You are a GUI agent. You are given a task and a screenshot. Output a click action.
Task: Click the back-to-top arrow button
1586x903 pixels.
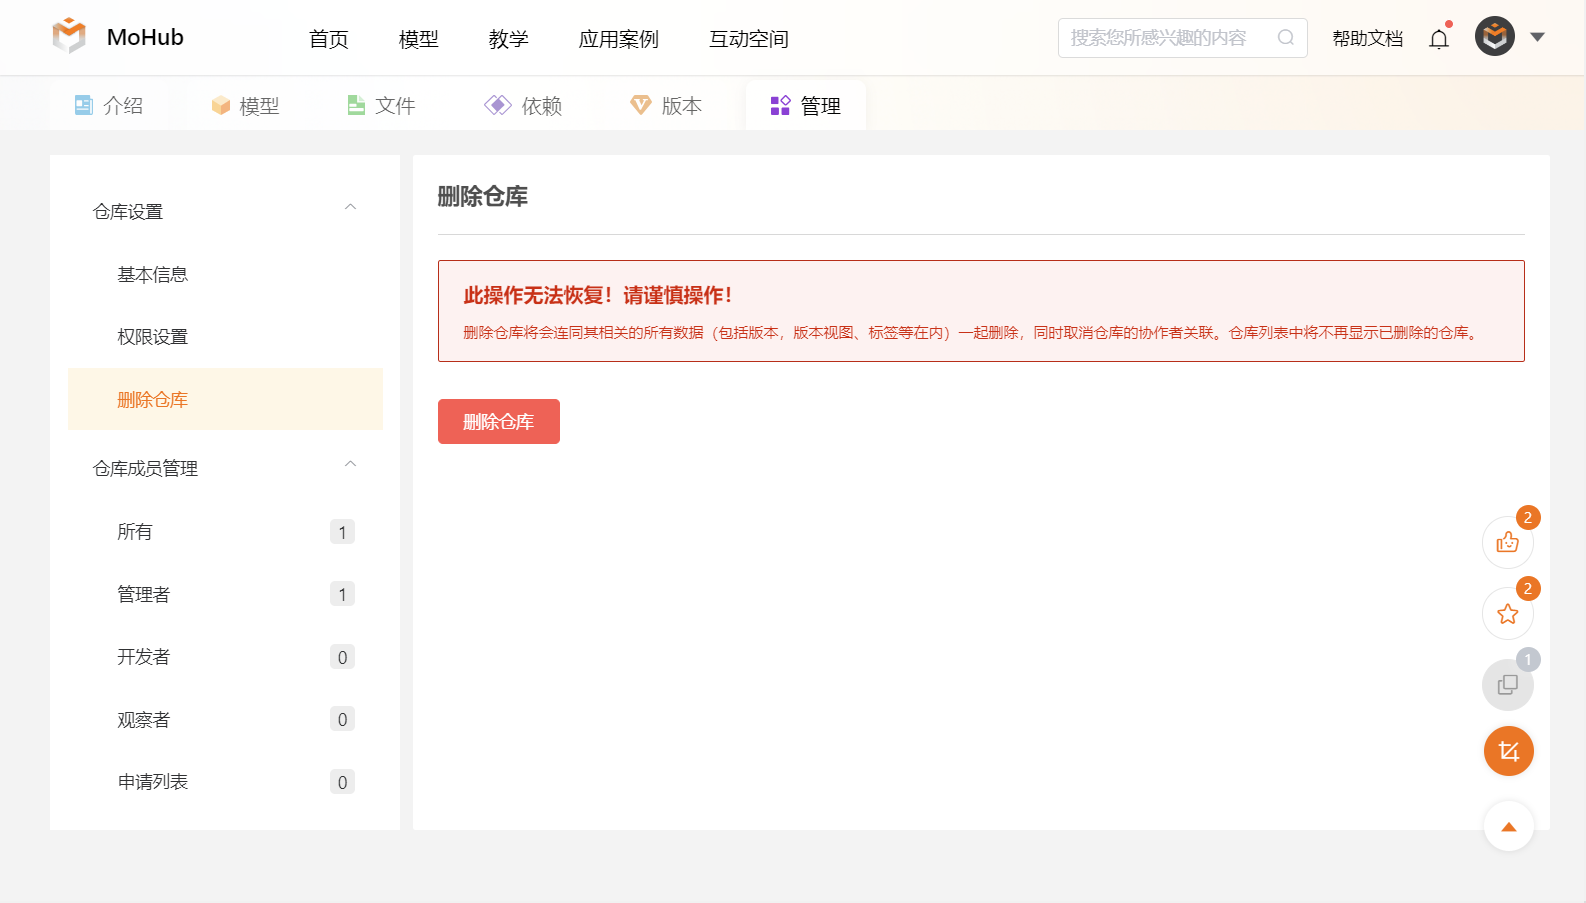point(1509,826)
